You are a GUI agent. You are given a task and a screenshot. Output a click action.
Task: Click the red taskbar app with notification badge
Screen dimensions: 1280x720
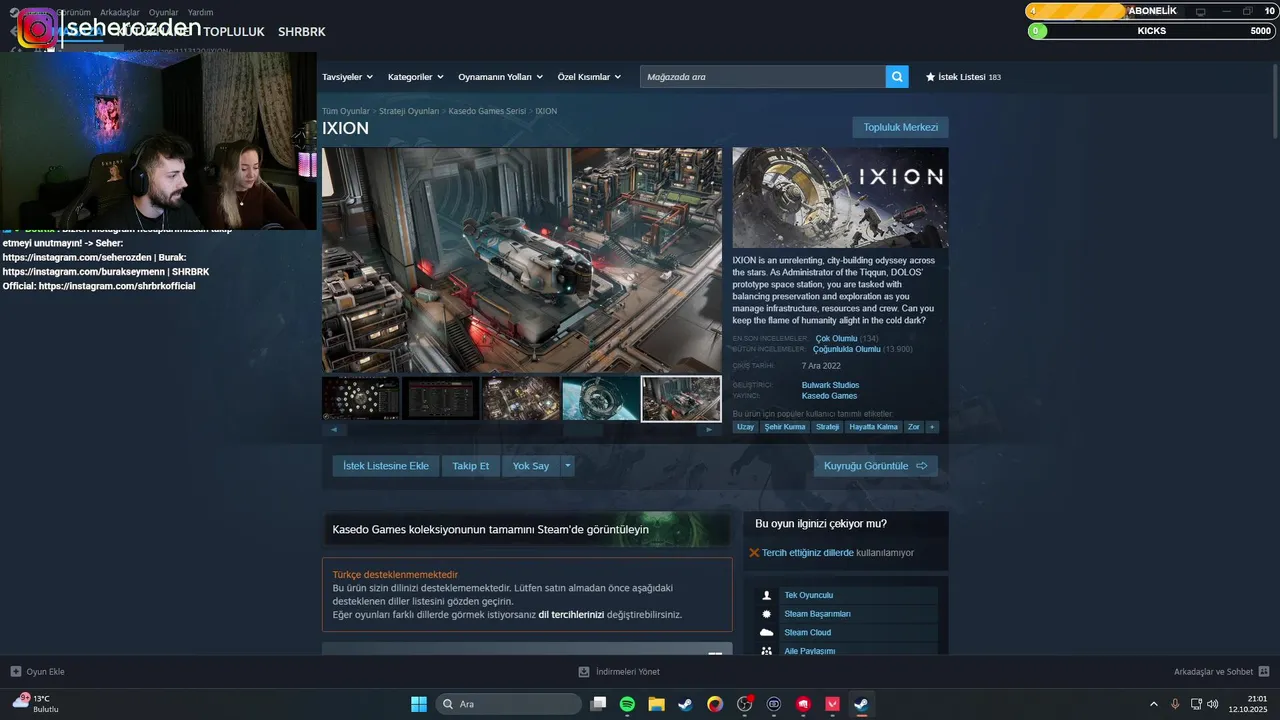[745, 704]
